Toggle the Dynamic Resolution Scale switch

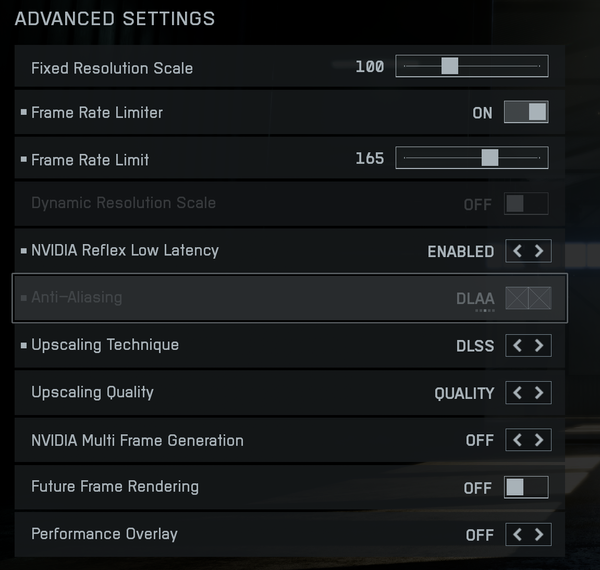point(527,204)
